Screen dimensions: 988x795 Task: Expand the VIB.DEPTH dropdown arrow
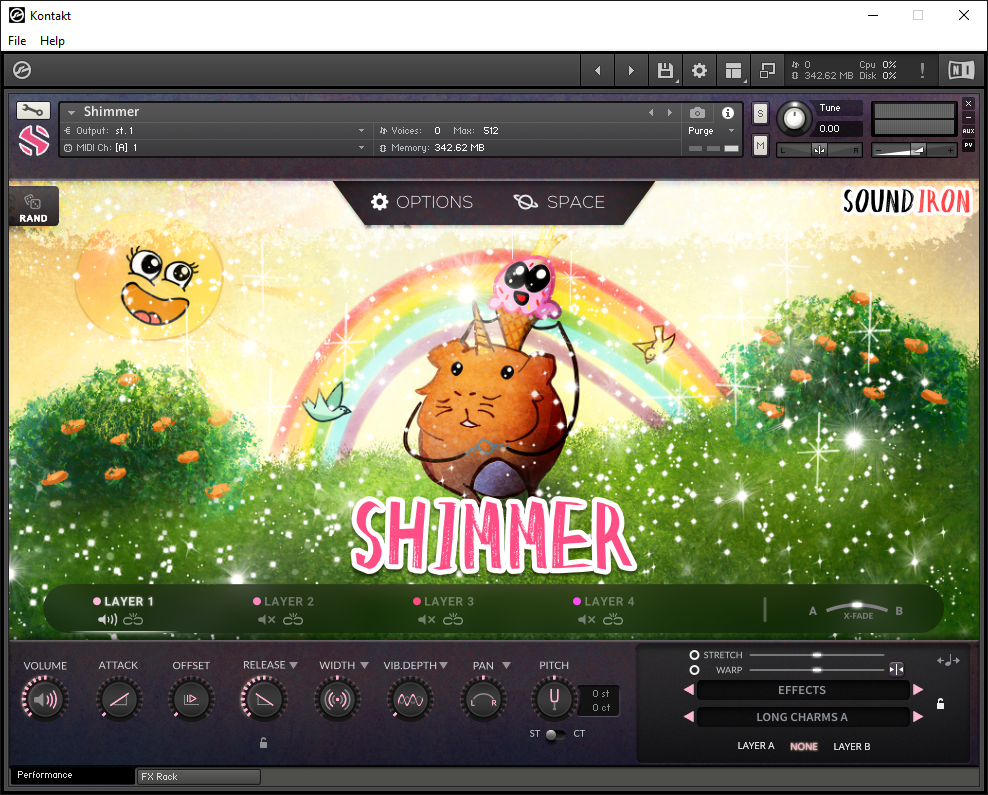(x=444, y=665)
